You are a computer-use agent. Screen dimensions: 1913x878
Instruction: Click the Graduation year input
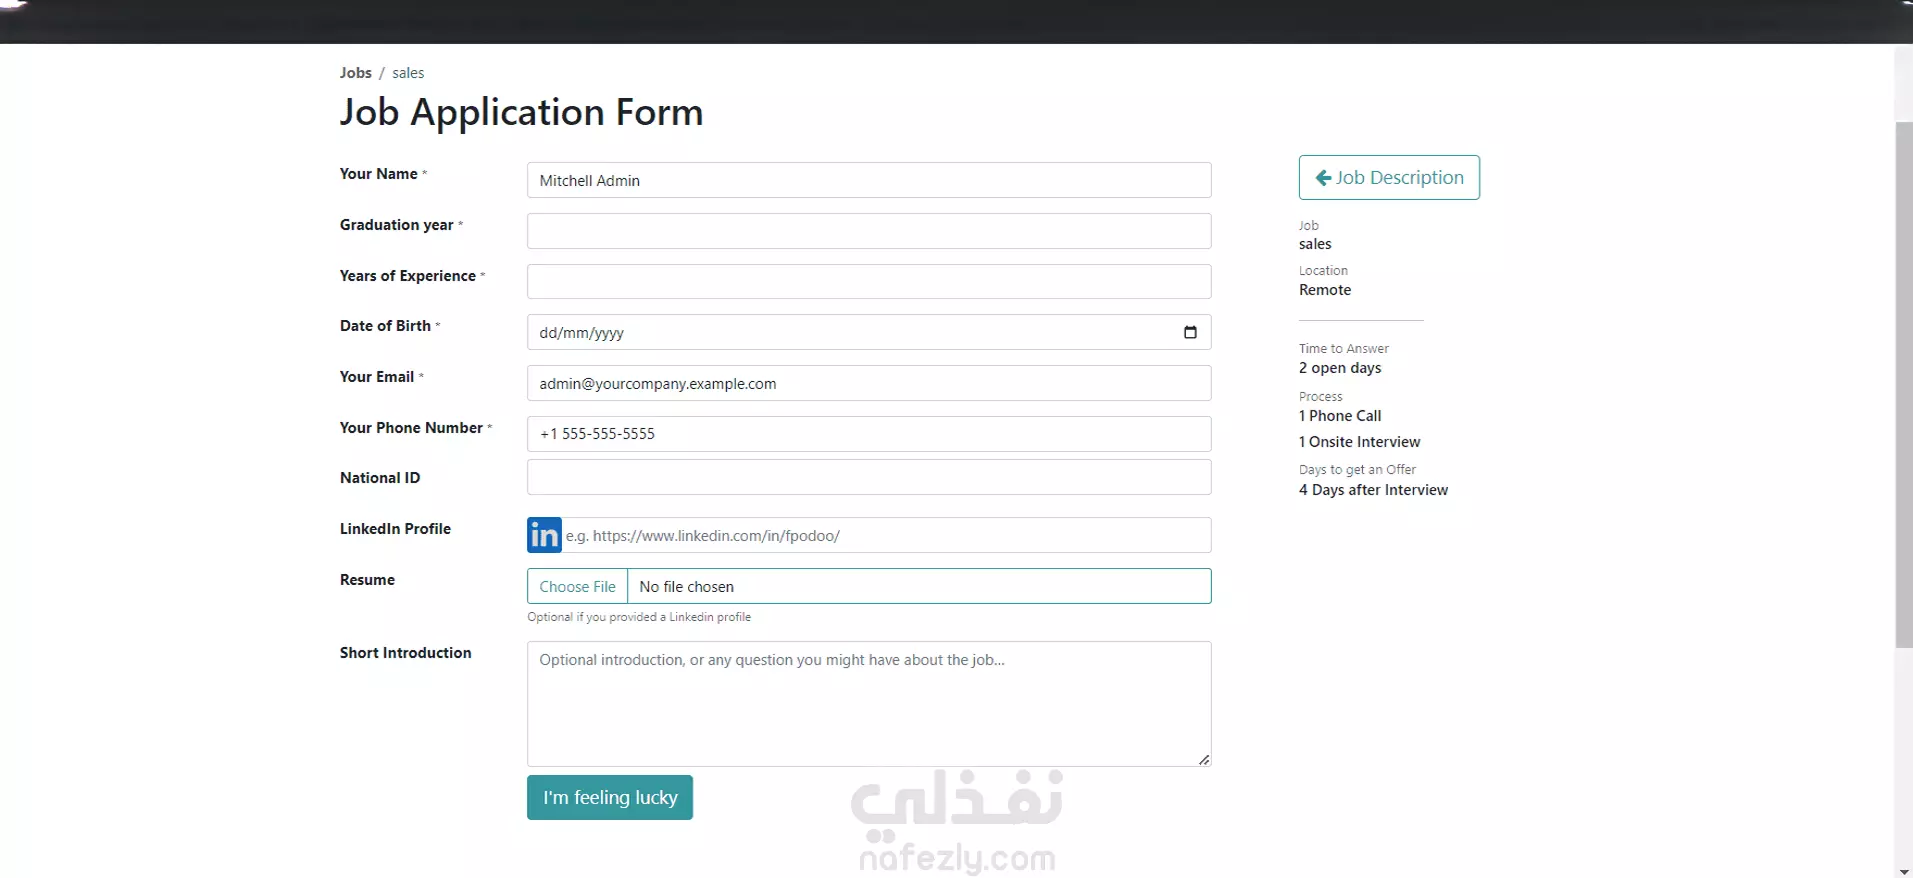tap(869, 231)
